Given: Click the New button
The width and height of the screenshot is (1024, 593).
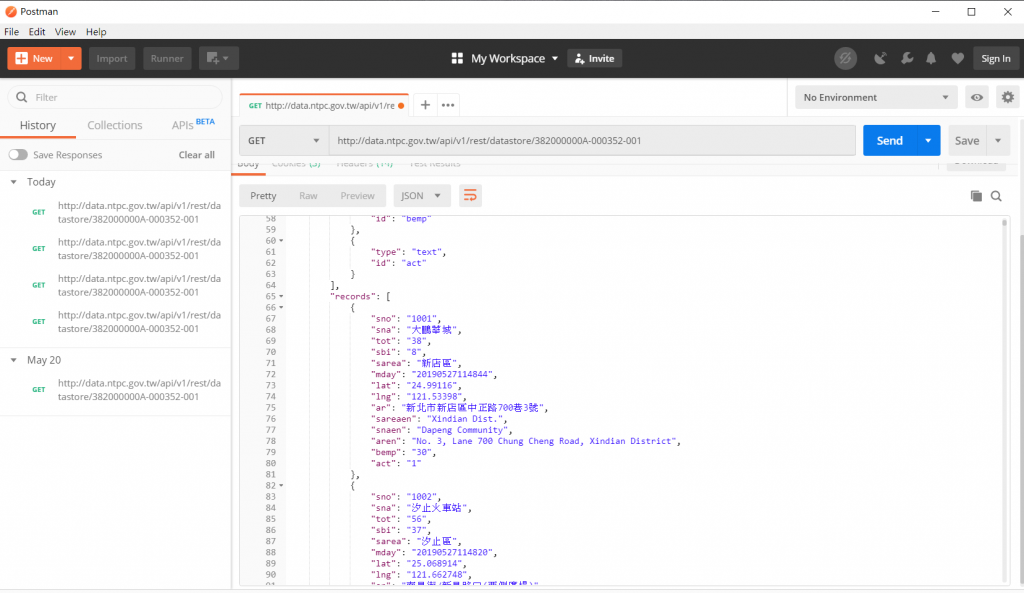Looking at the screenshot, I should [x=34, y=58].
